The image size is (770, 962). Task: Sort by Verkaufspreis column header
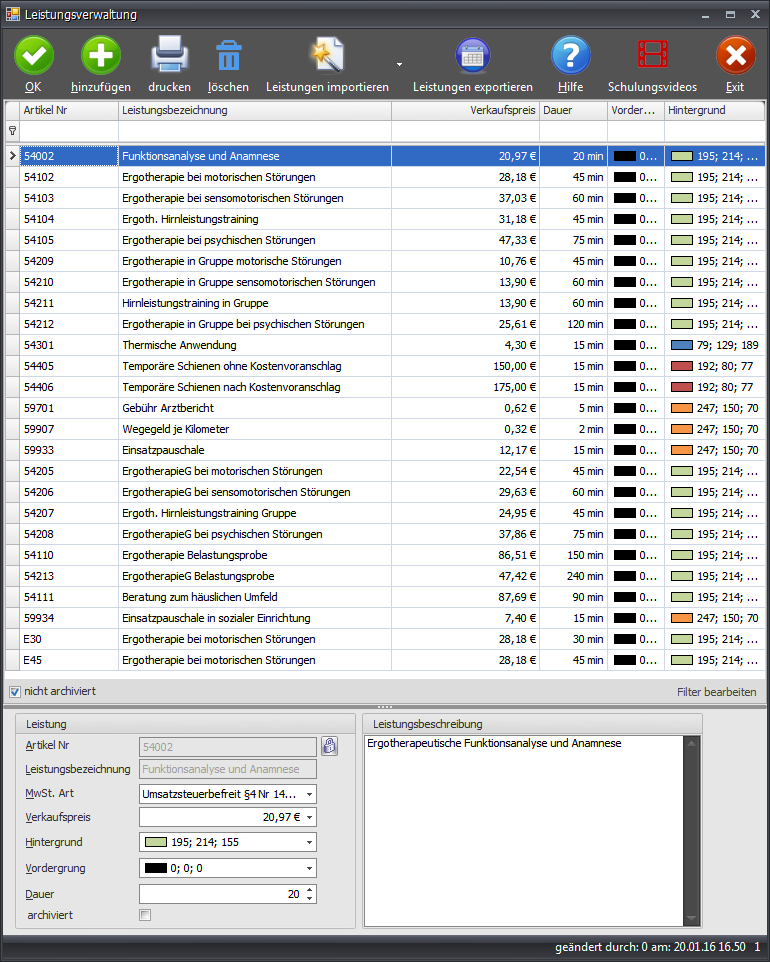[464, 110]
